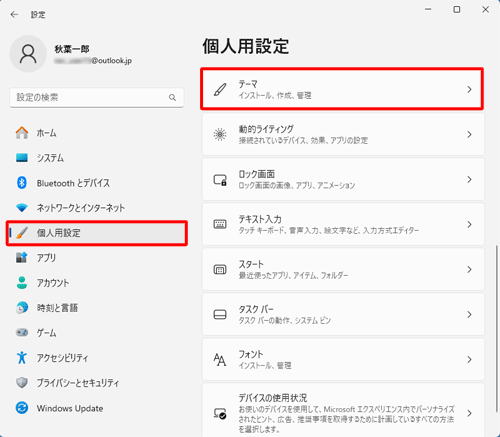Click the ロック画面 screen lock icon
The height and width of the screenshot is (437, 500).
(220, 180)
